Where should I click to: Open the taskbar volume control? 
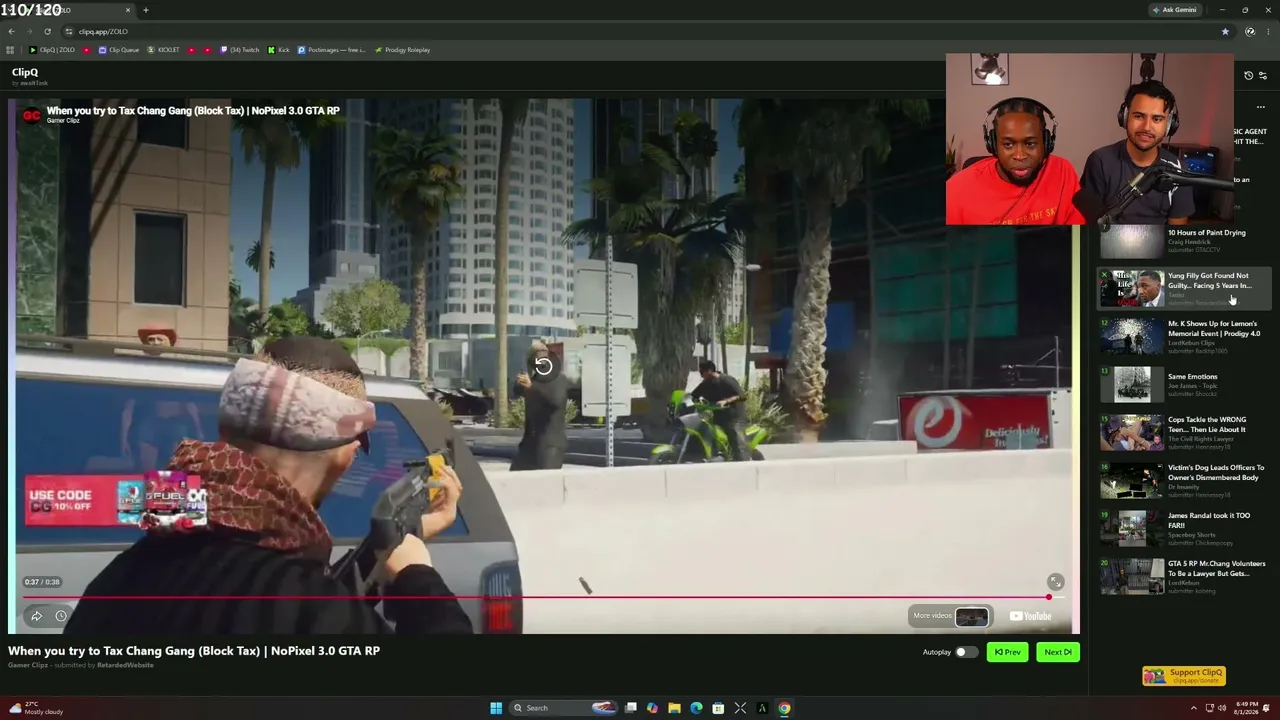click(1223, 708)
